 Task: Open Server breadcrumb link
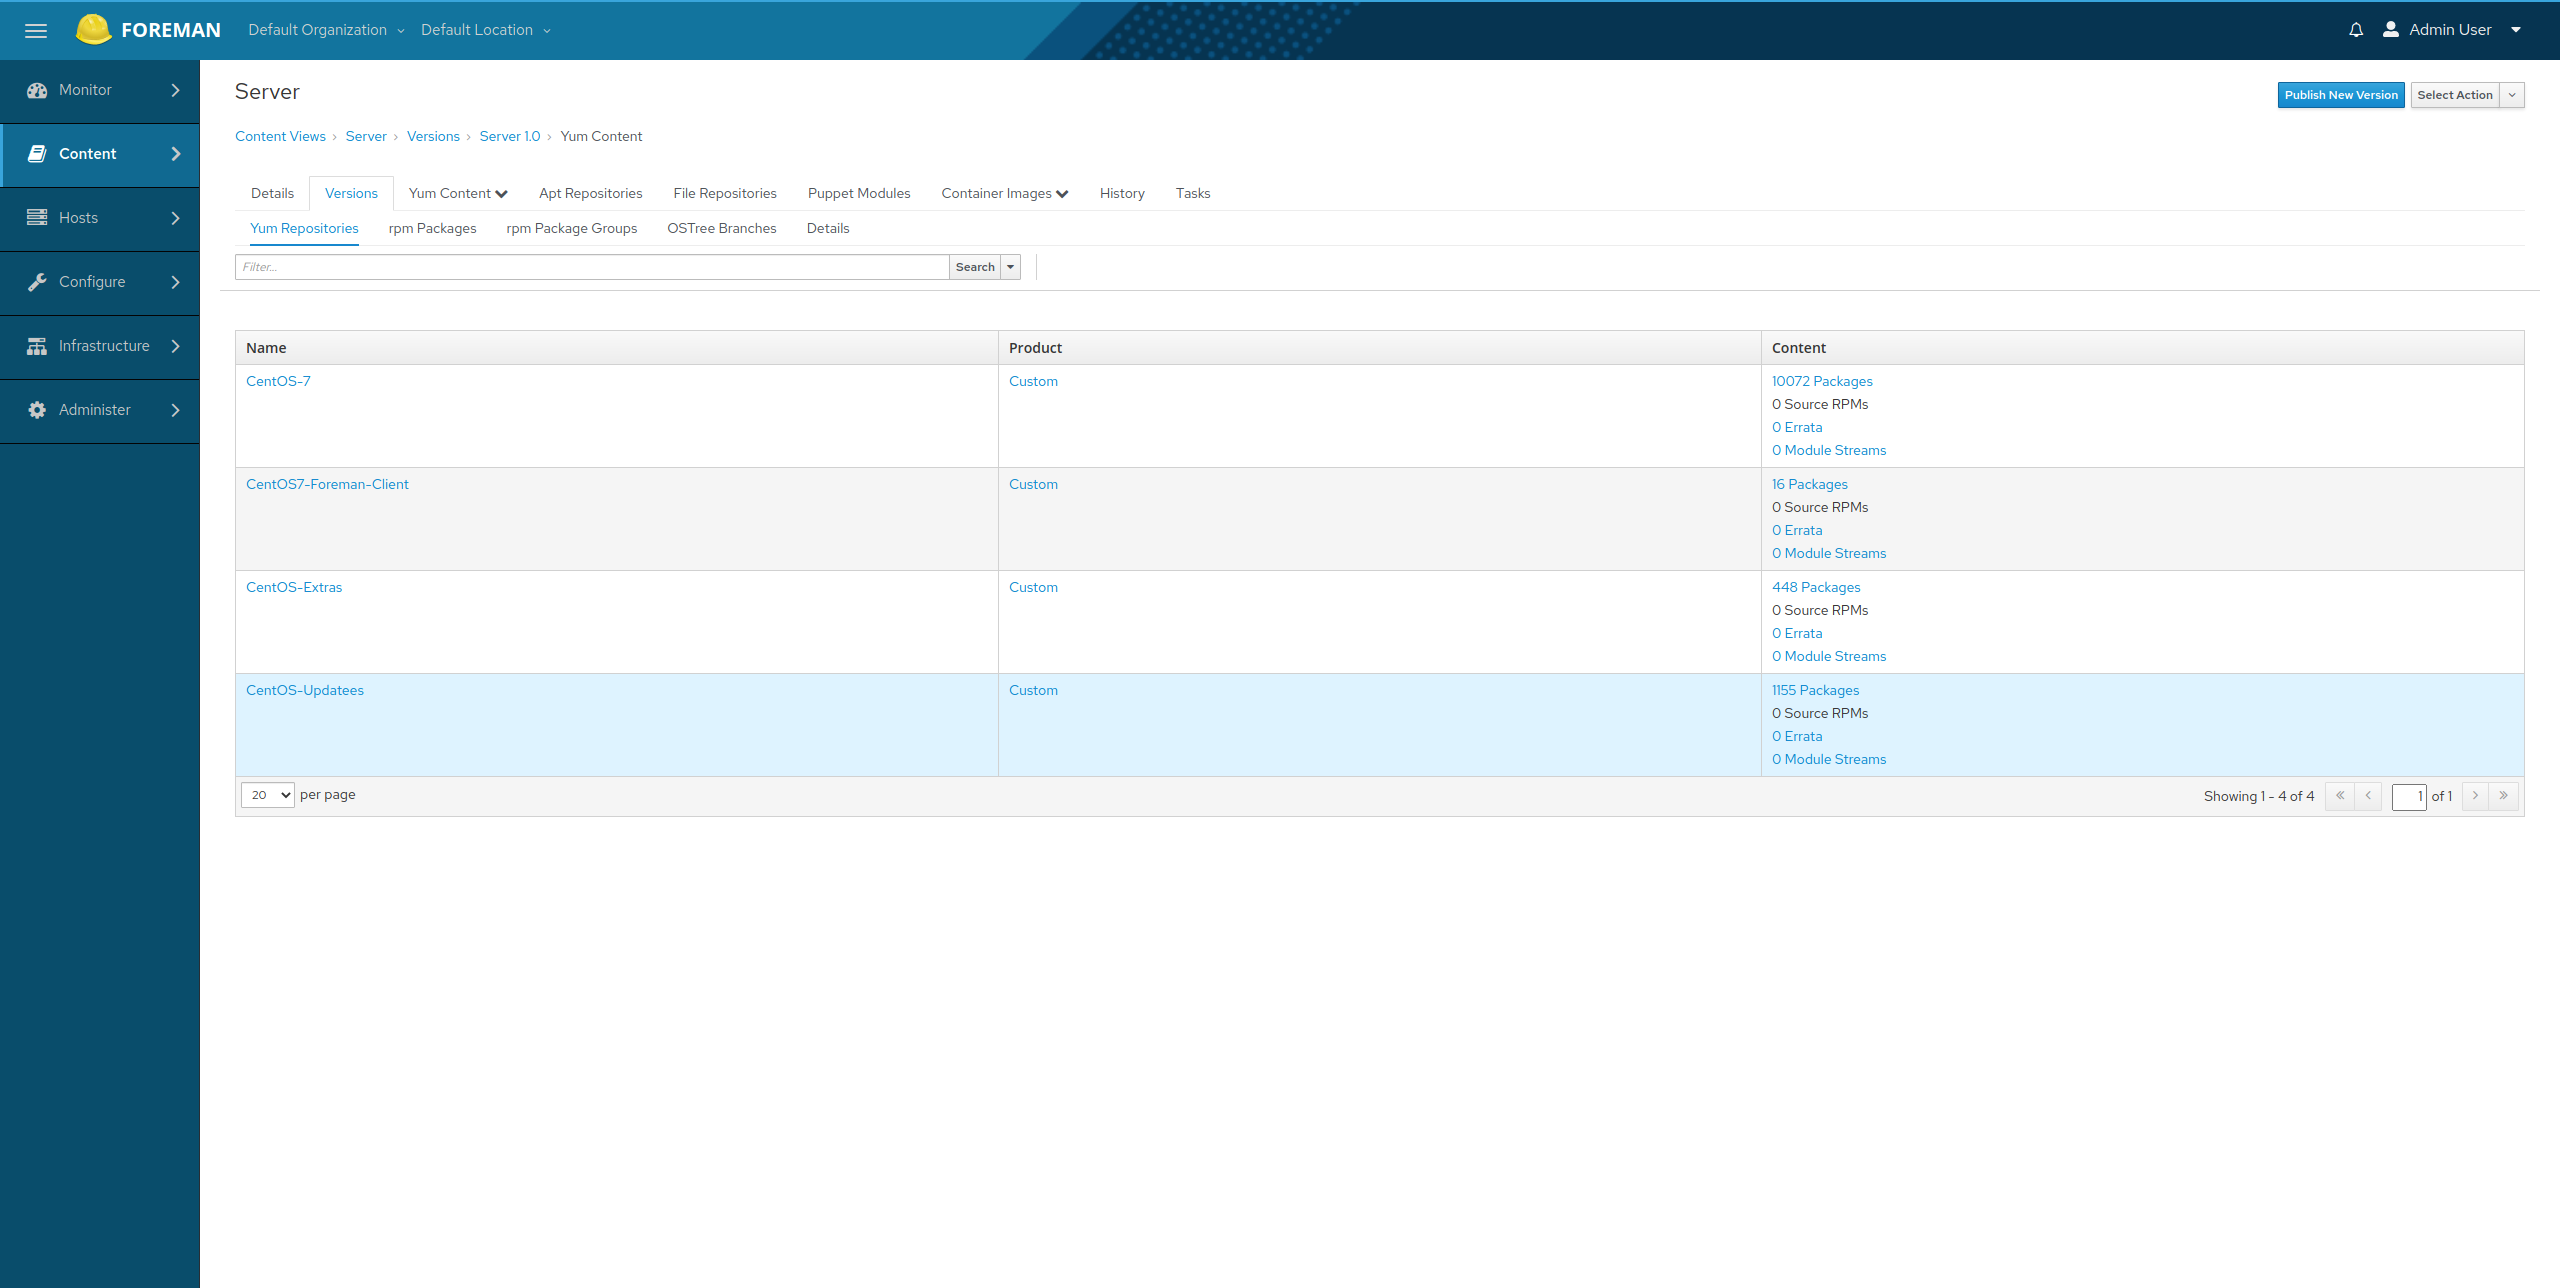(x=366, y=136)
